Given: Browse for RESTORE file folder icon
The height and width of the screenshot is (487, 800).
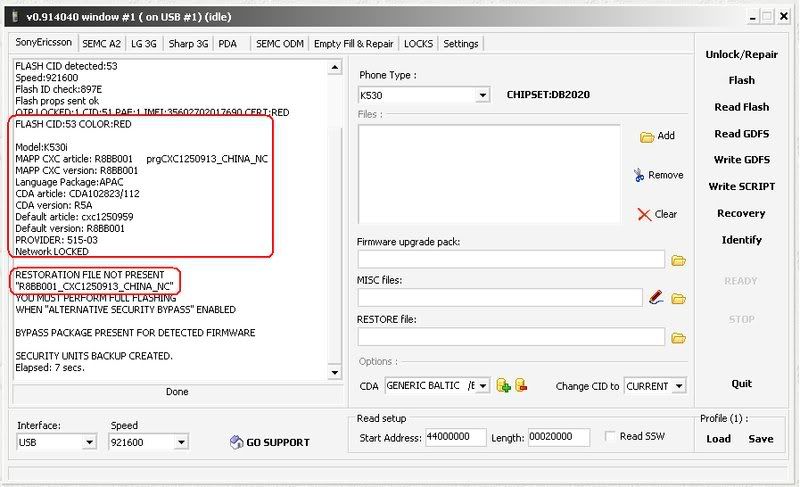Looking at the screenshot, I should (x=678, y=338).
